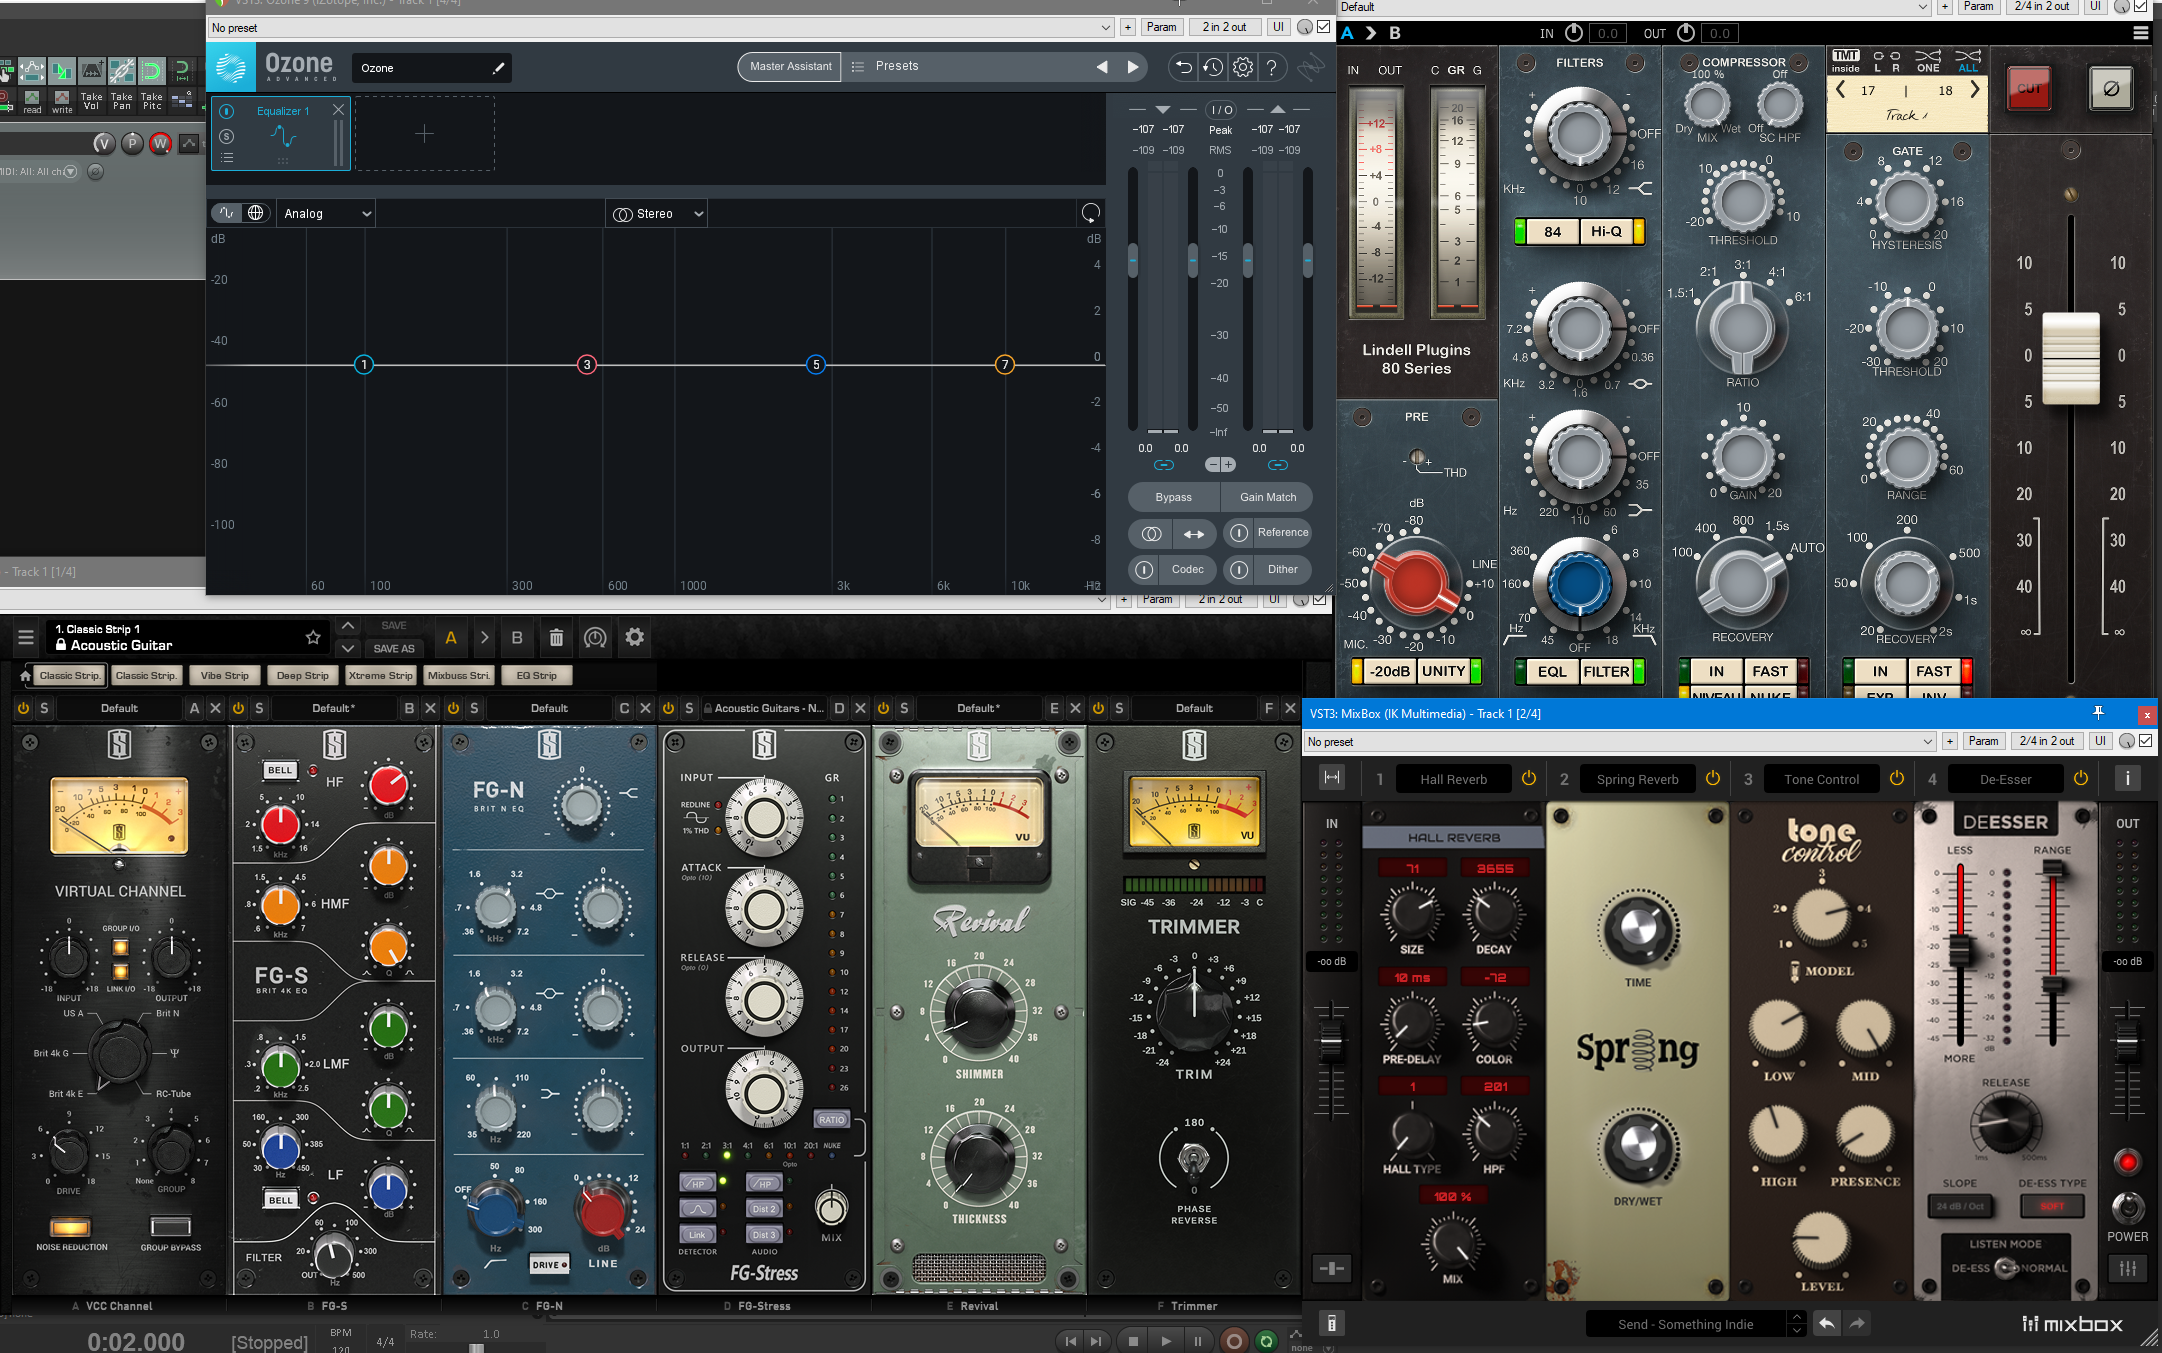
Task: Open Ozone settings gear icon
Action: [x=1243, y=67]
